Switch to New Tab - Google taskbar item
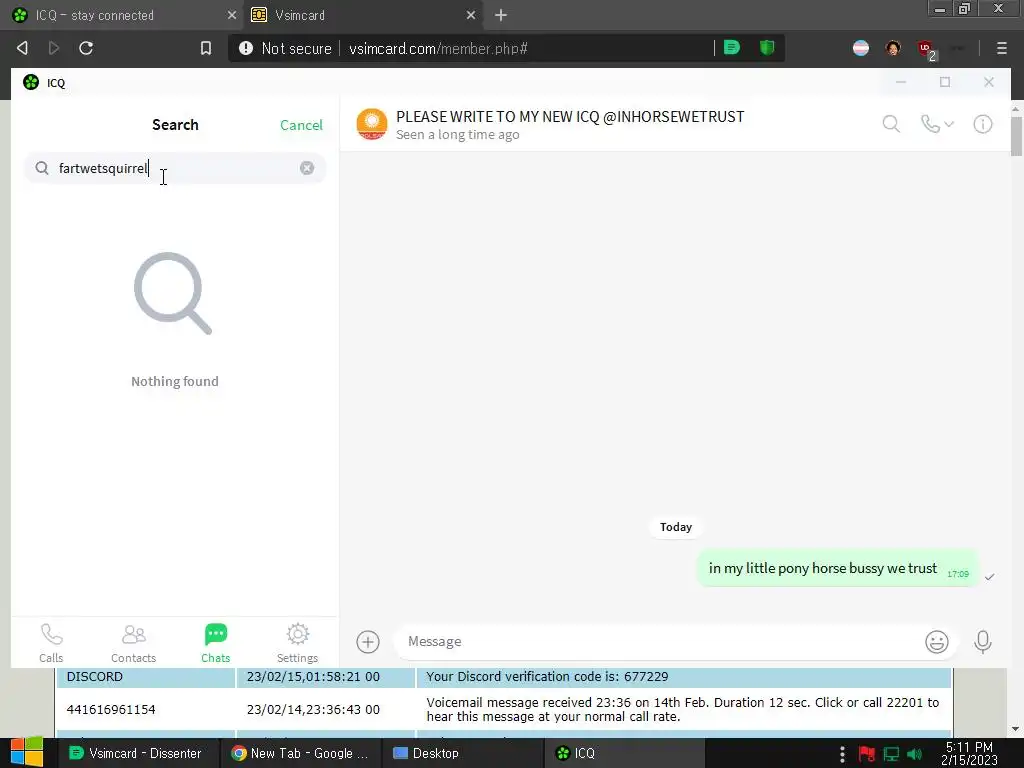Image resolution: width=1024 pixels, height=768 pixels. (x=300, y=753)
